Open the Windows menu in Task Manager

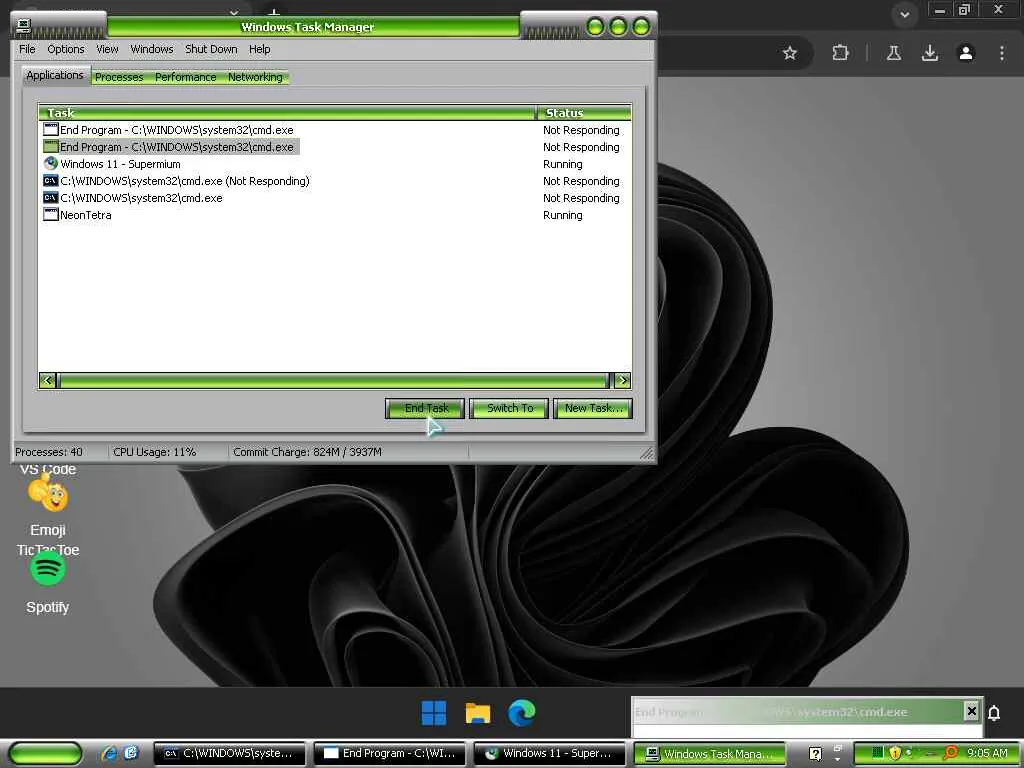152,49
